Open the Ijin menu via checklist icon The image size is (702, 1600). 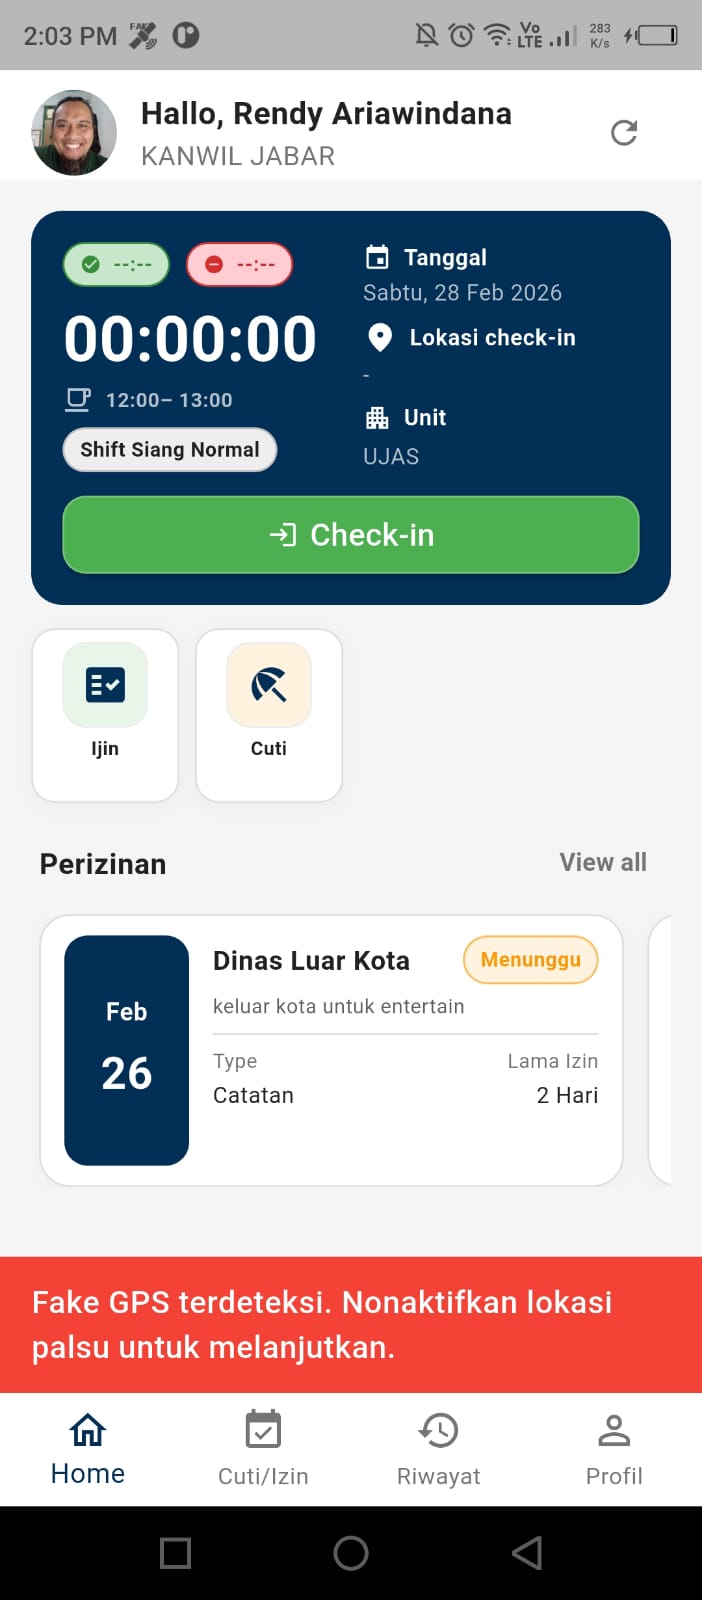tap(105, 685)
